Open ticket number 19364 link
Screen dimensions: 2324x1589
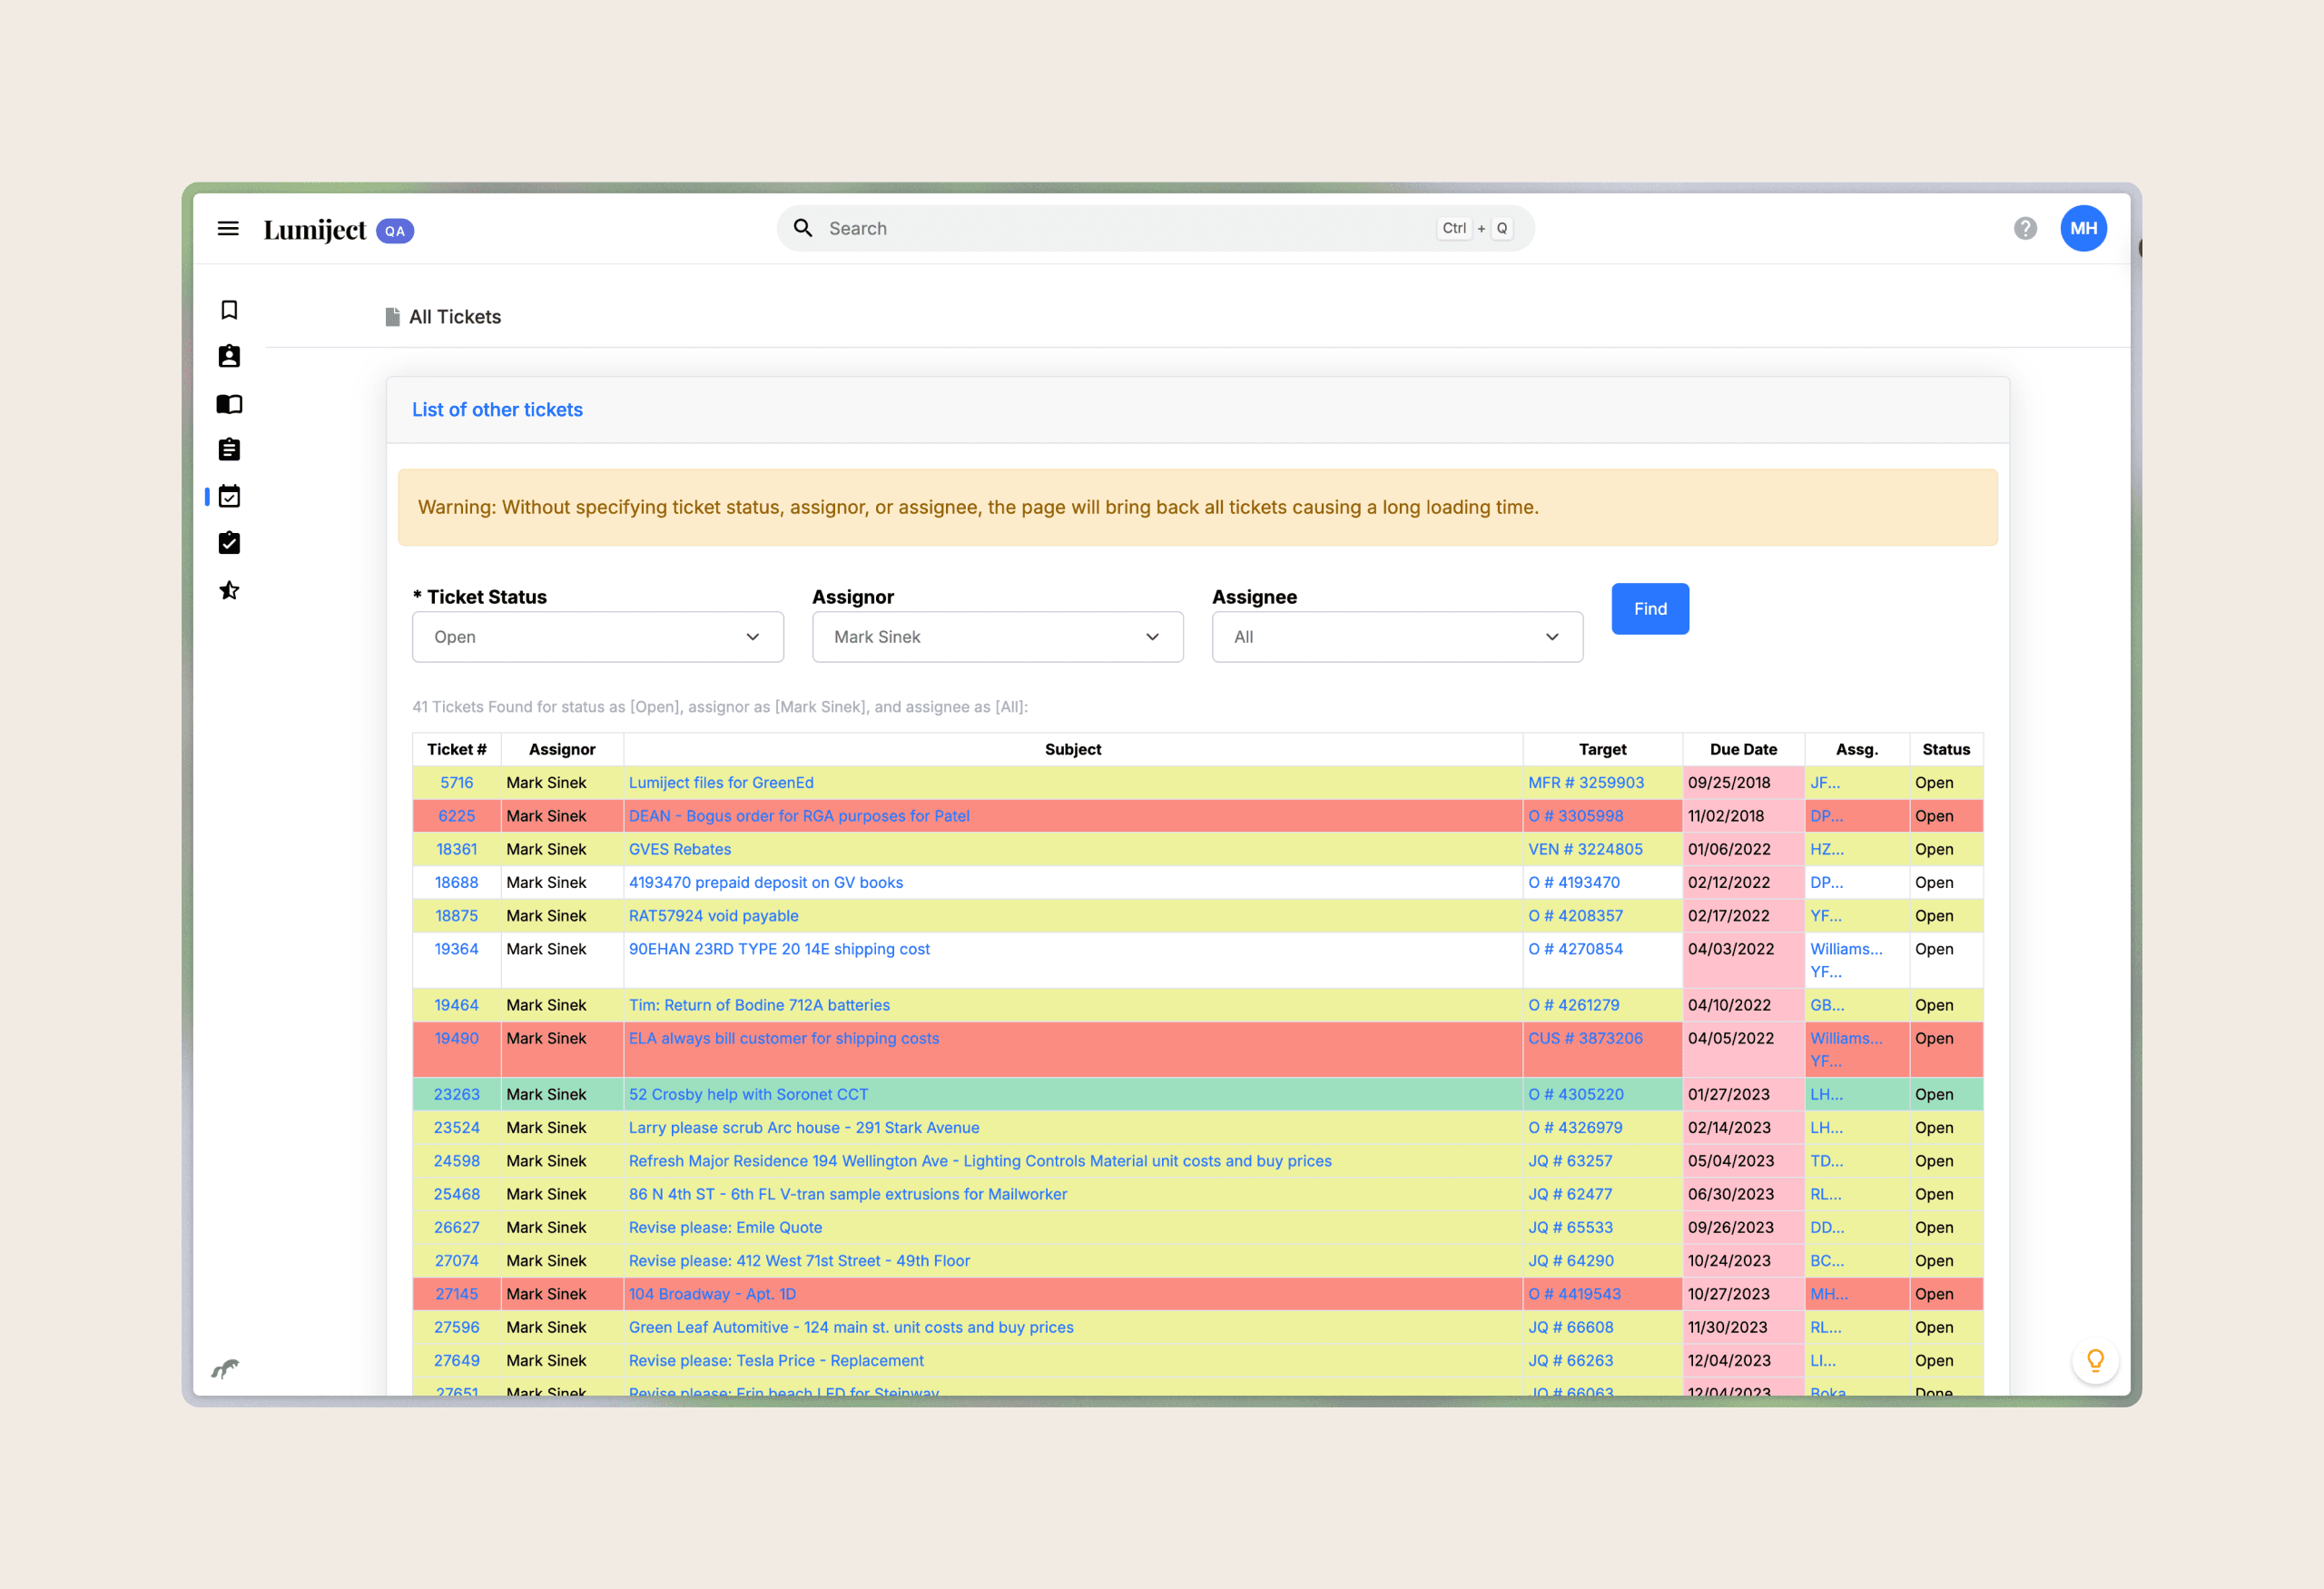(456, 949)
